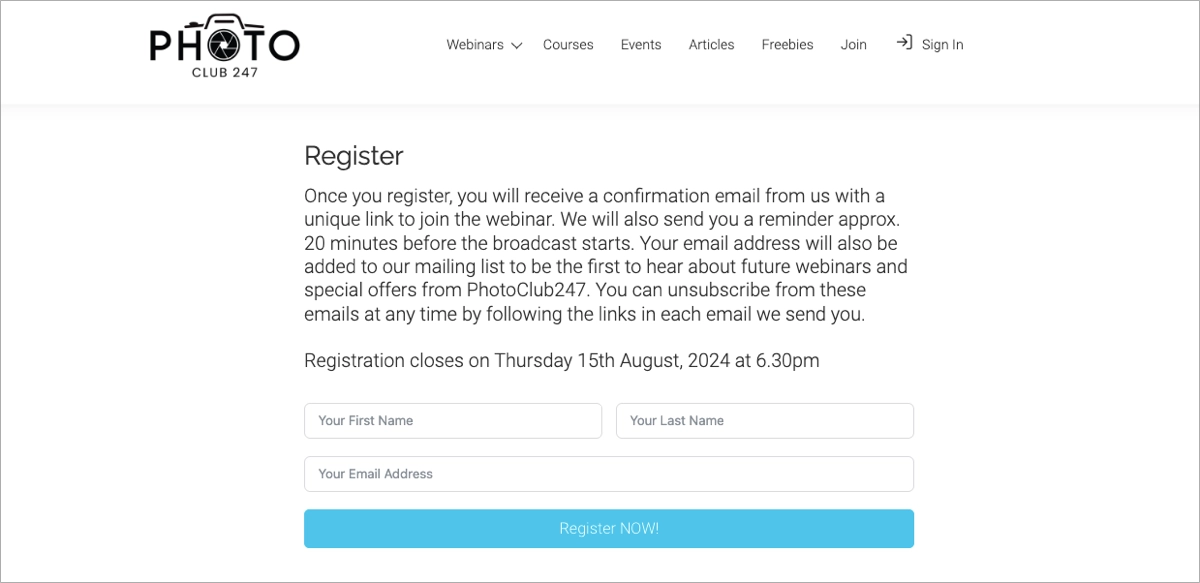Navigate to Articles
This screenshot has height=583, width=1200.
[x=711, y=45]
